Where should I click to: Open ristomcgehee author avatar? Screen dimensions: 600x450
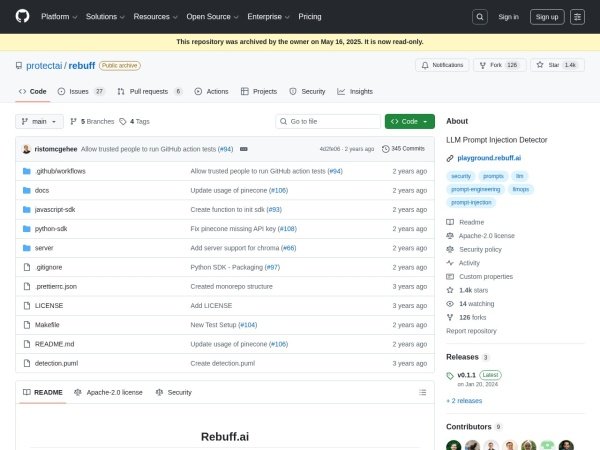26,149
